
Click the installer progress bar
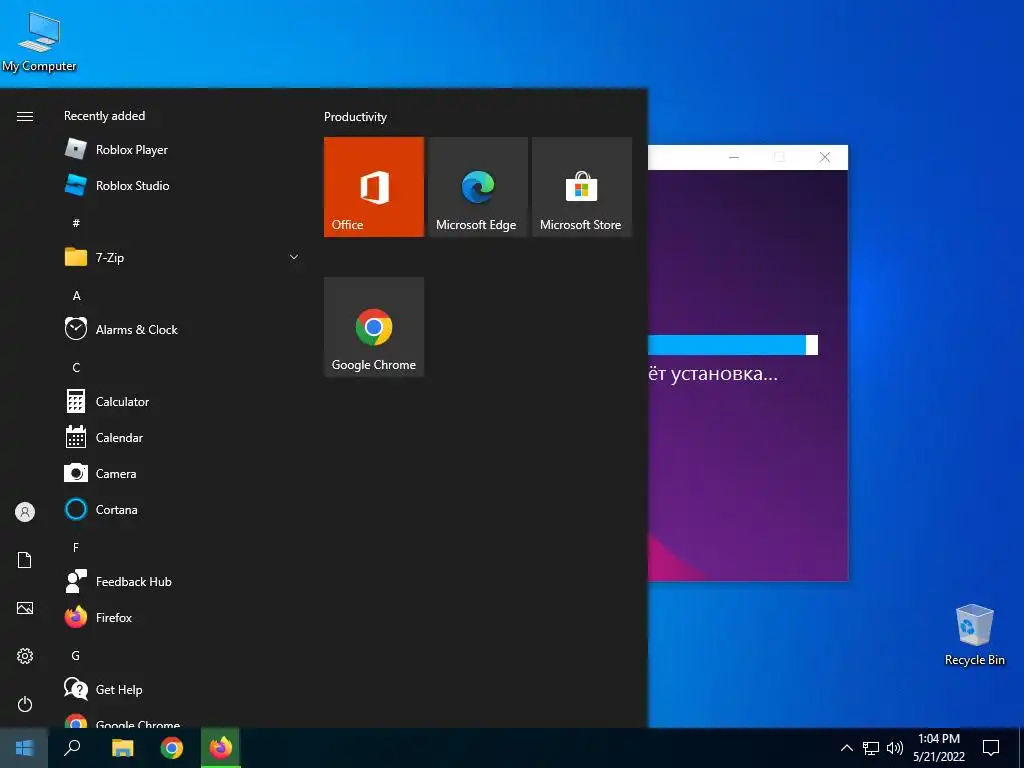coord(733,345)
